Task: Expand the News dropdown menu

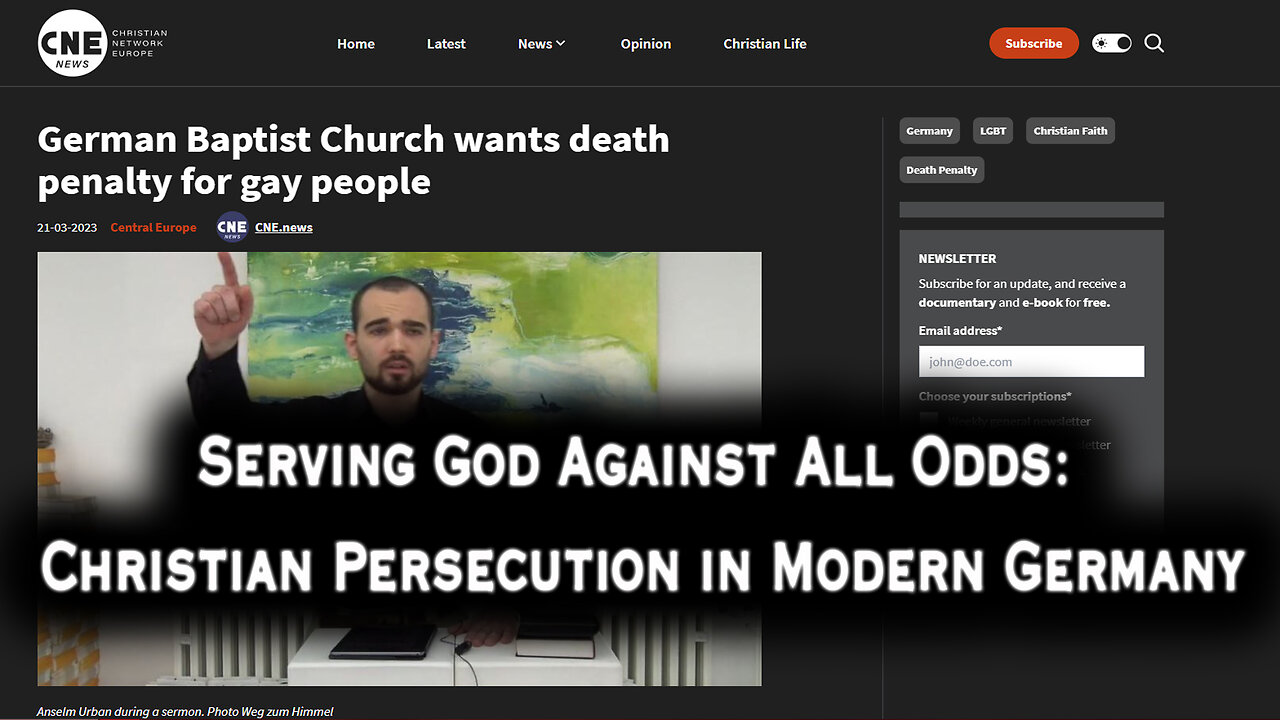Action: pos(542,44)
